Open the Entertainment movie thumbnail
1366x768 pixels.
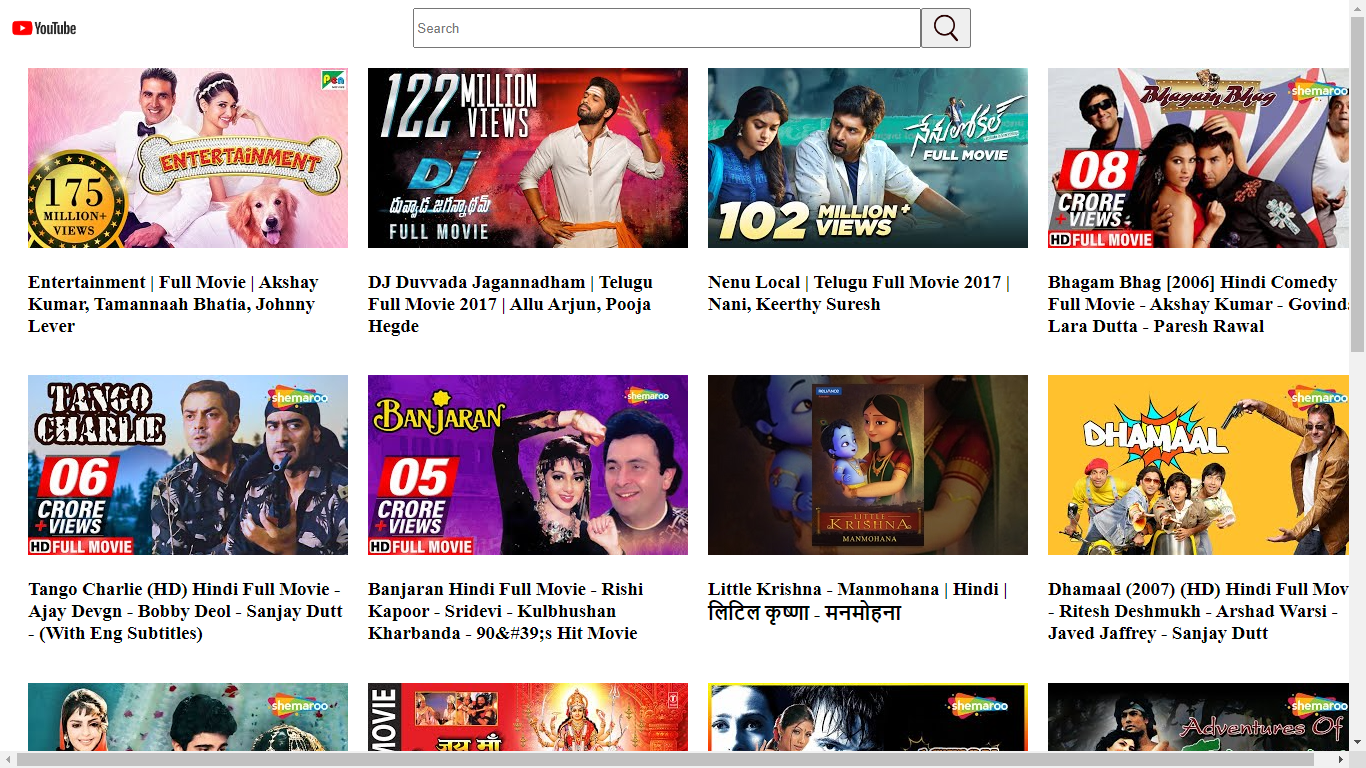coord(188,158)
